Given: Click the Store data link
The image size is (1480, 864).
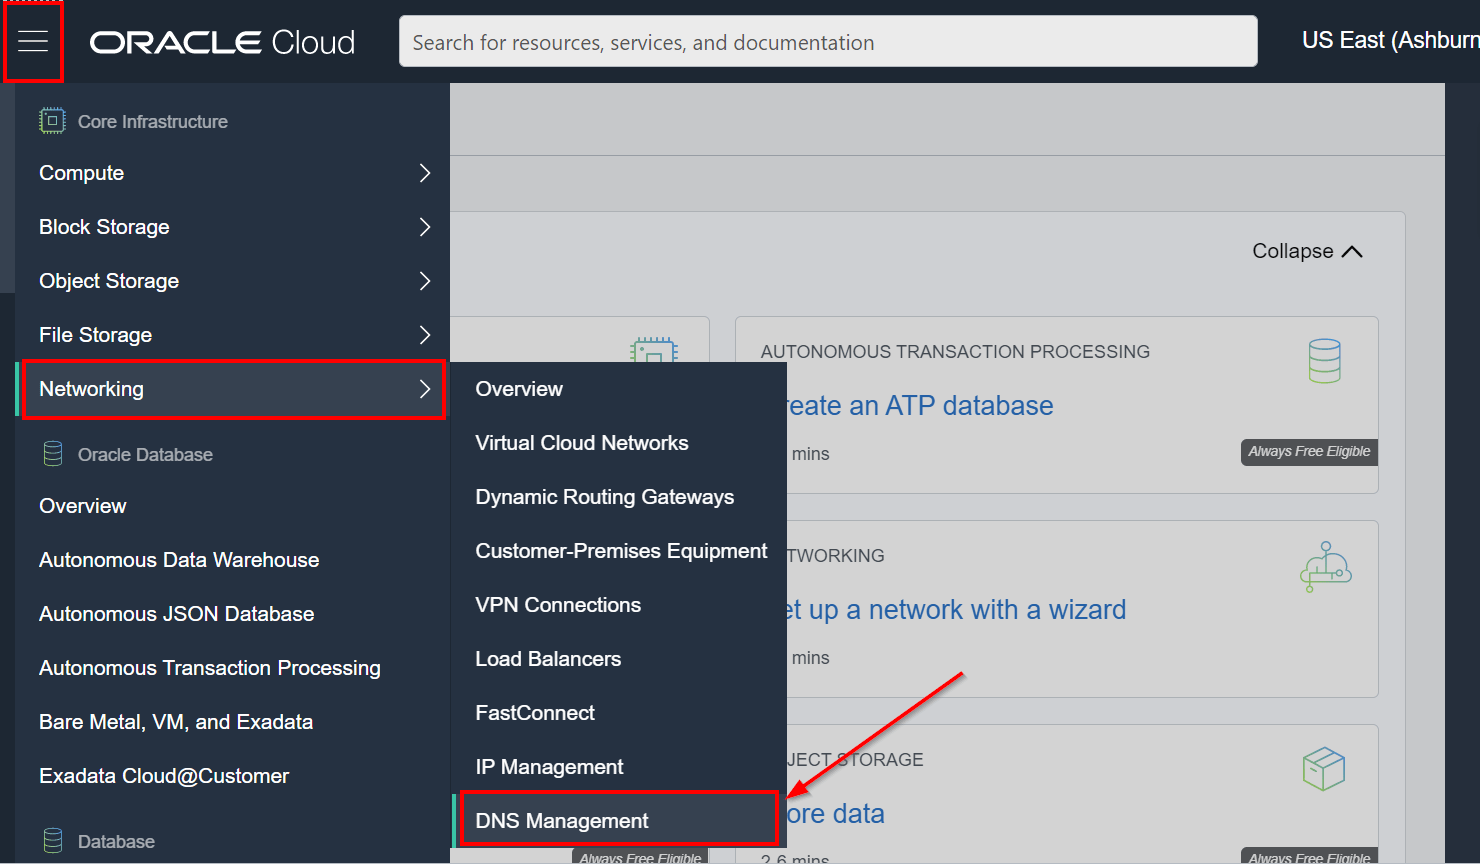Looking at the screenshot, I should tap(837, 813).
